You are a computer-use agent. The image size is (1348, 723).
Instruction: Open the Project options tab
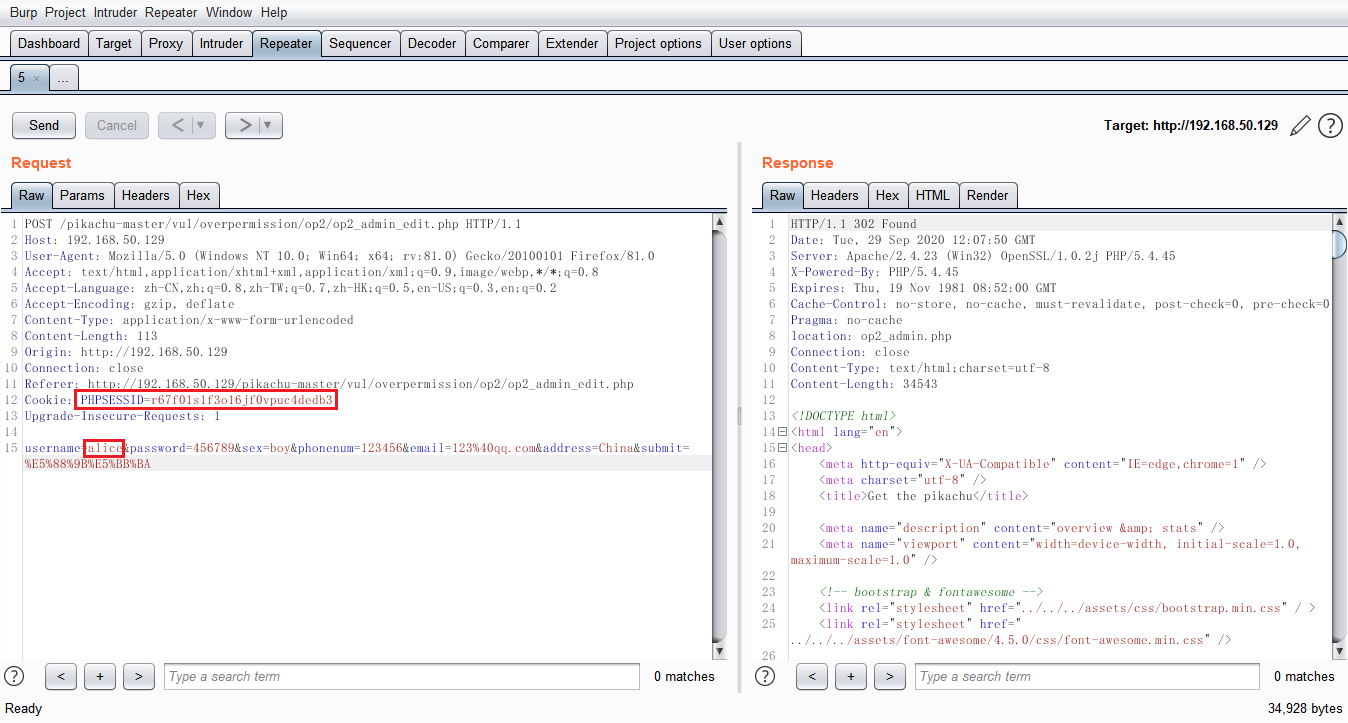(x=658, y=43)
